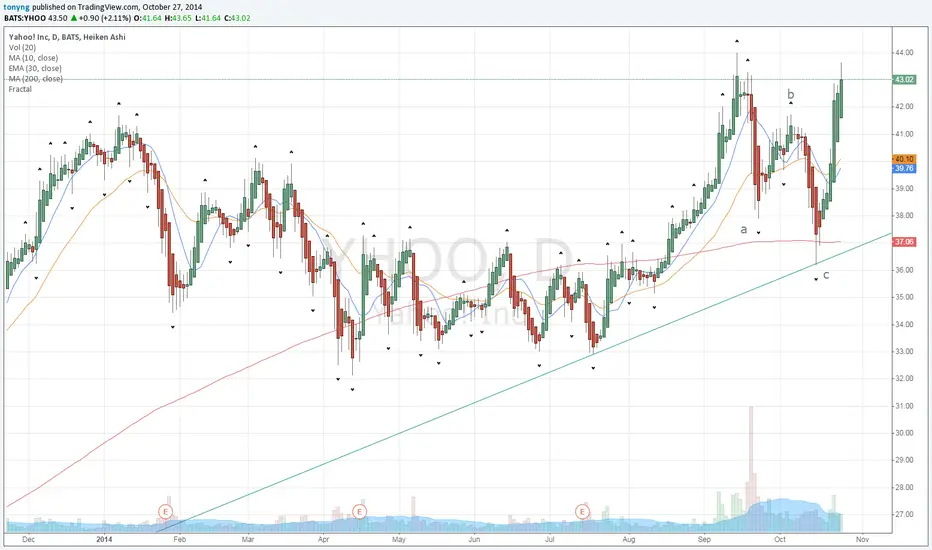Click the 27.00 price axis label

coord(904,515)
